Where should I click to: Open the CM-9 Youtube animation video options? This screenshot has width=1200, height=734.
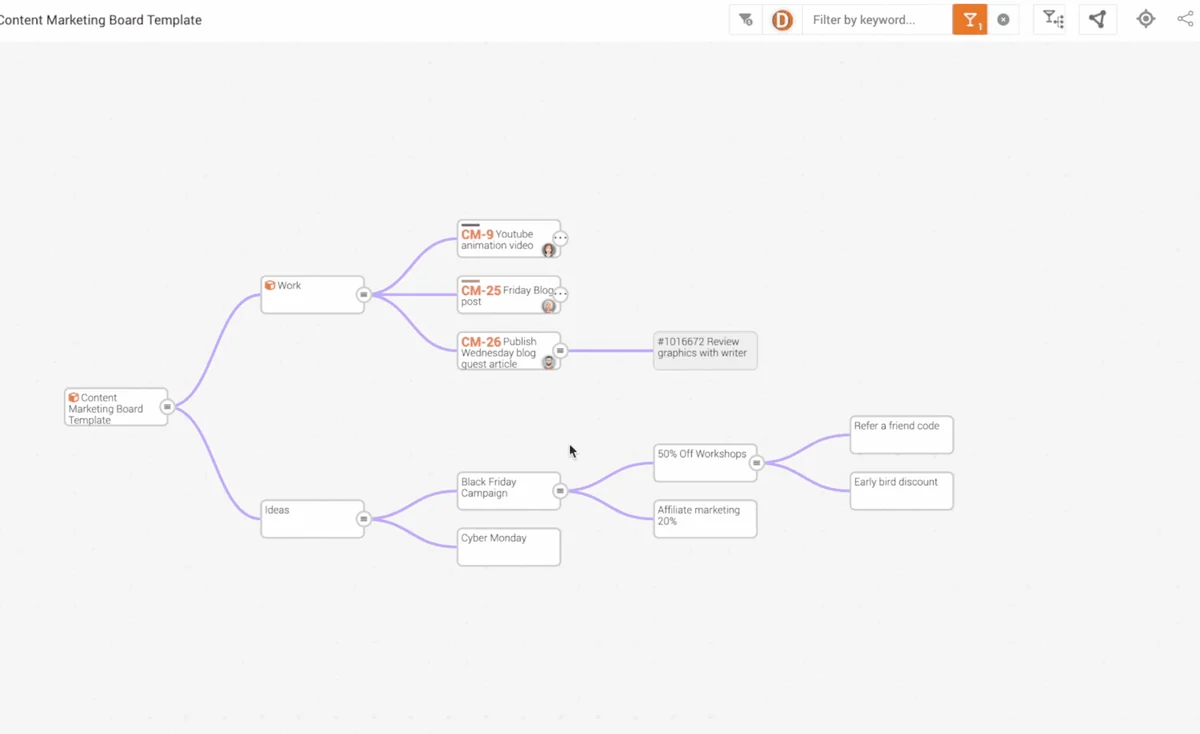point(561,239)
